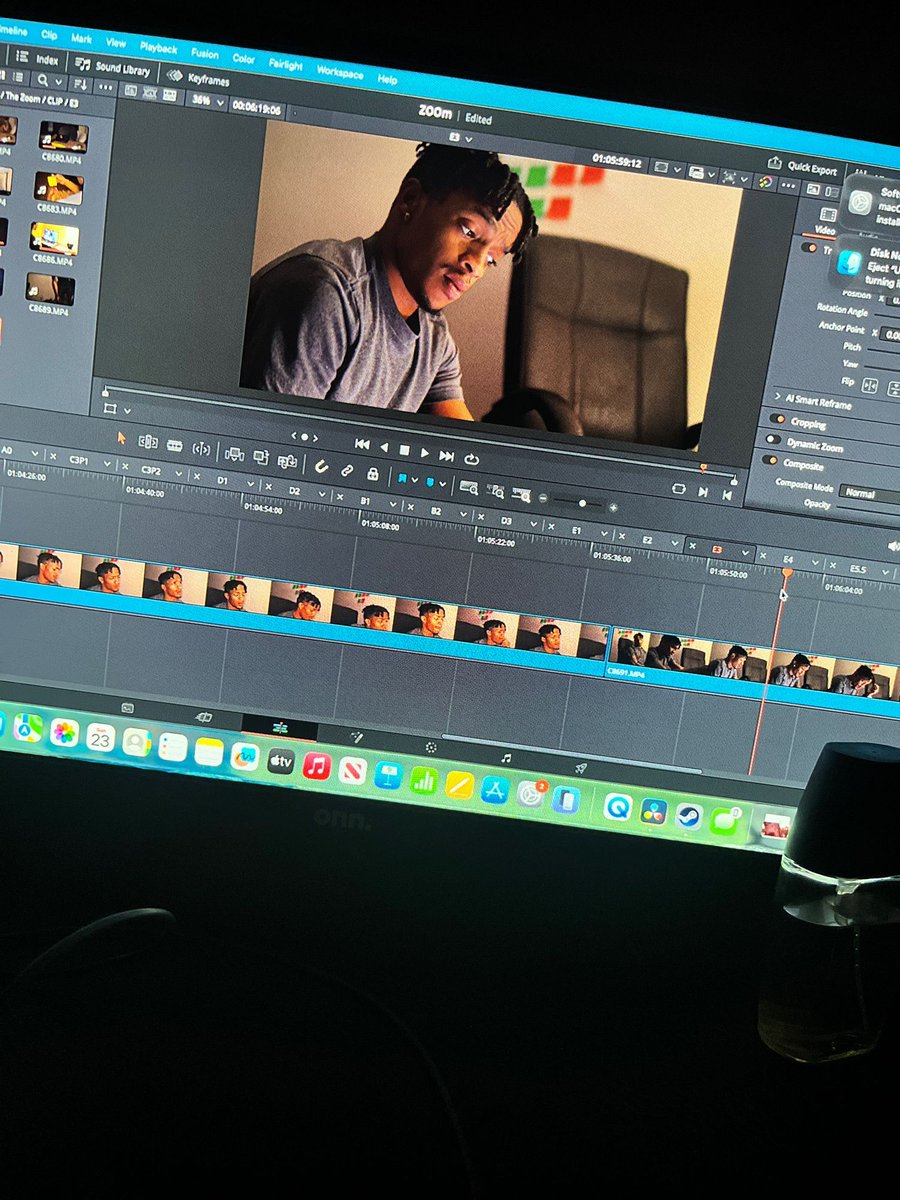Open the media pool search dropdown

[47, 82]
